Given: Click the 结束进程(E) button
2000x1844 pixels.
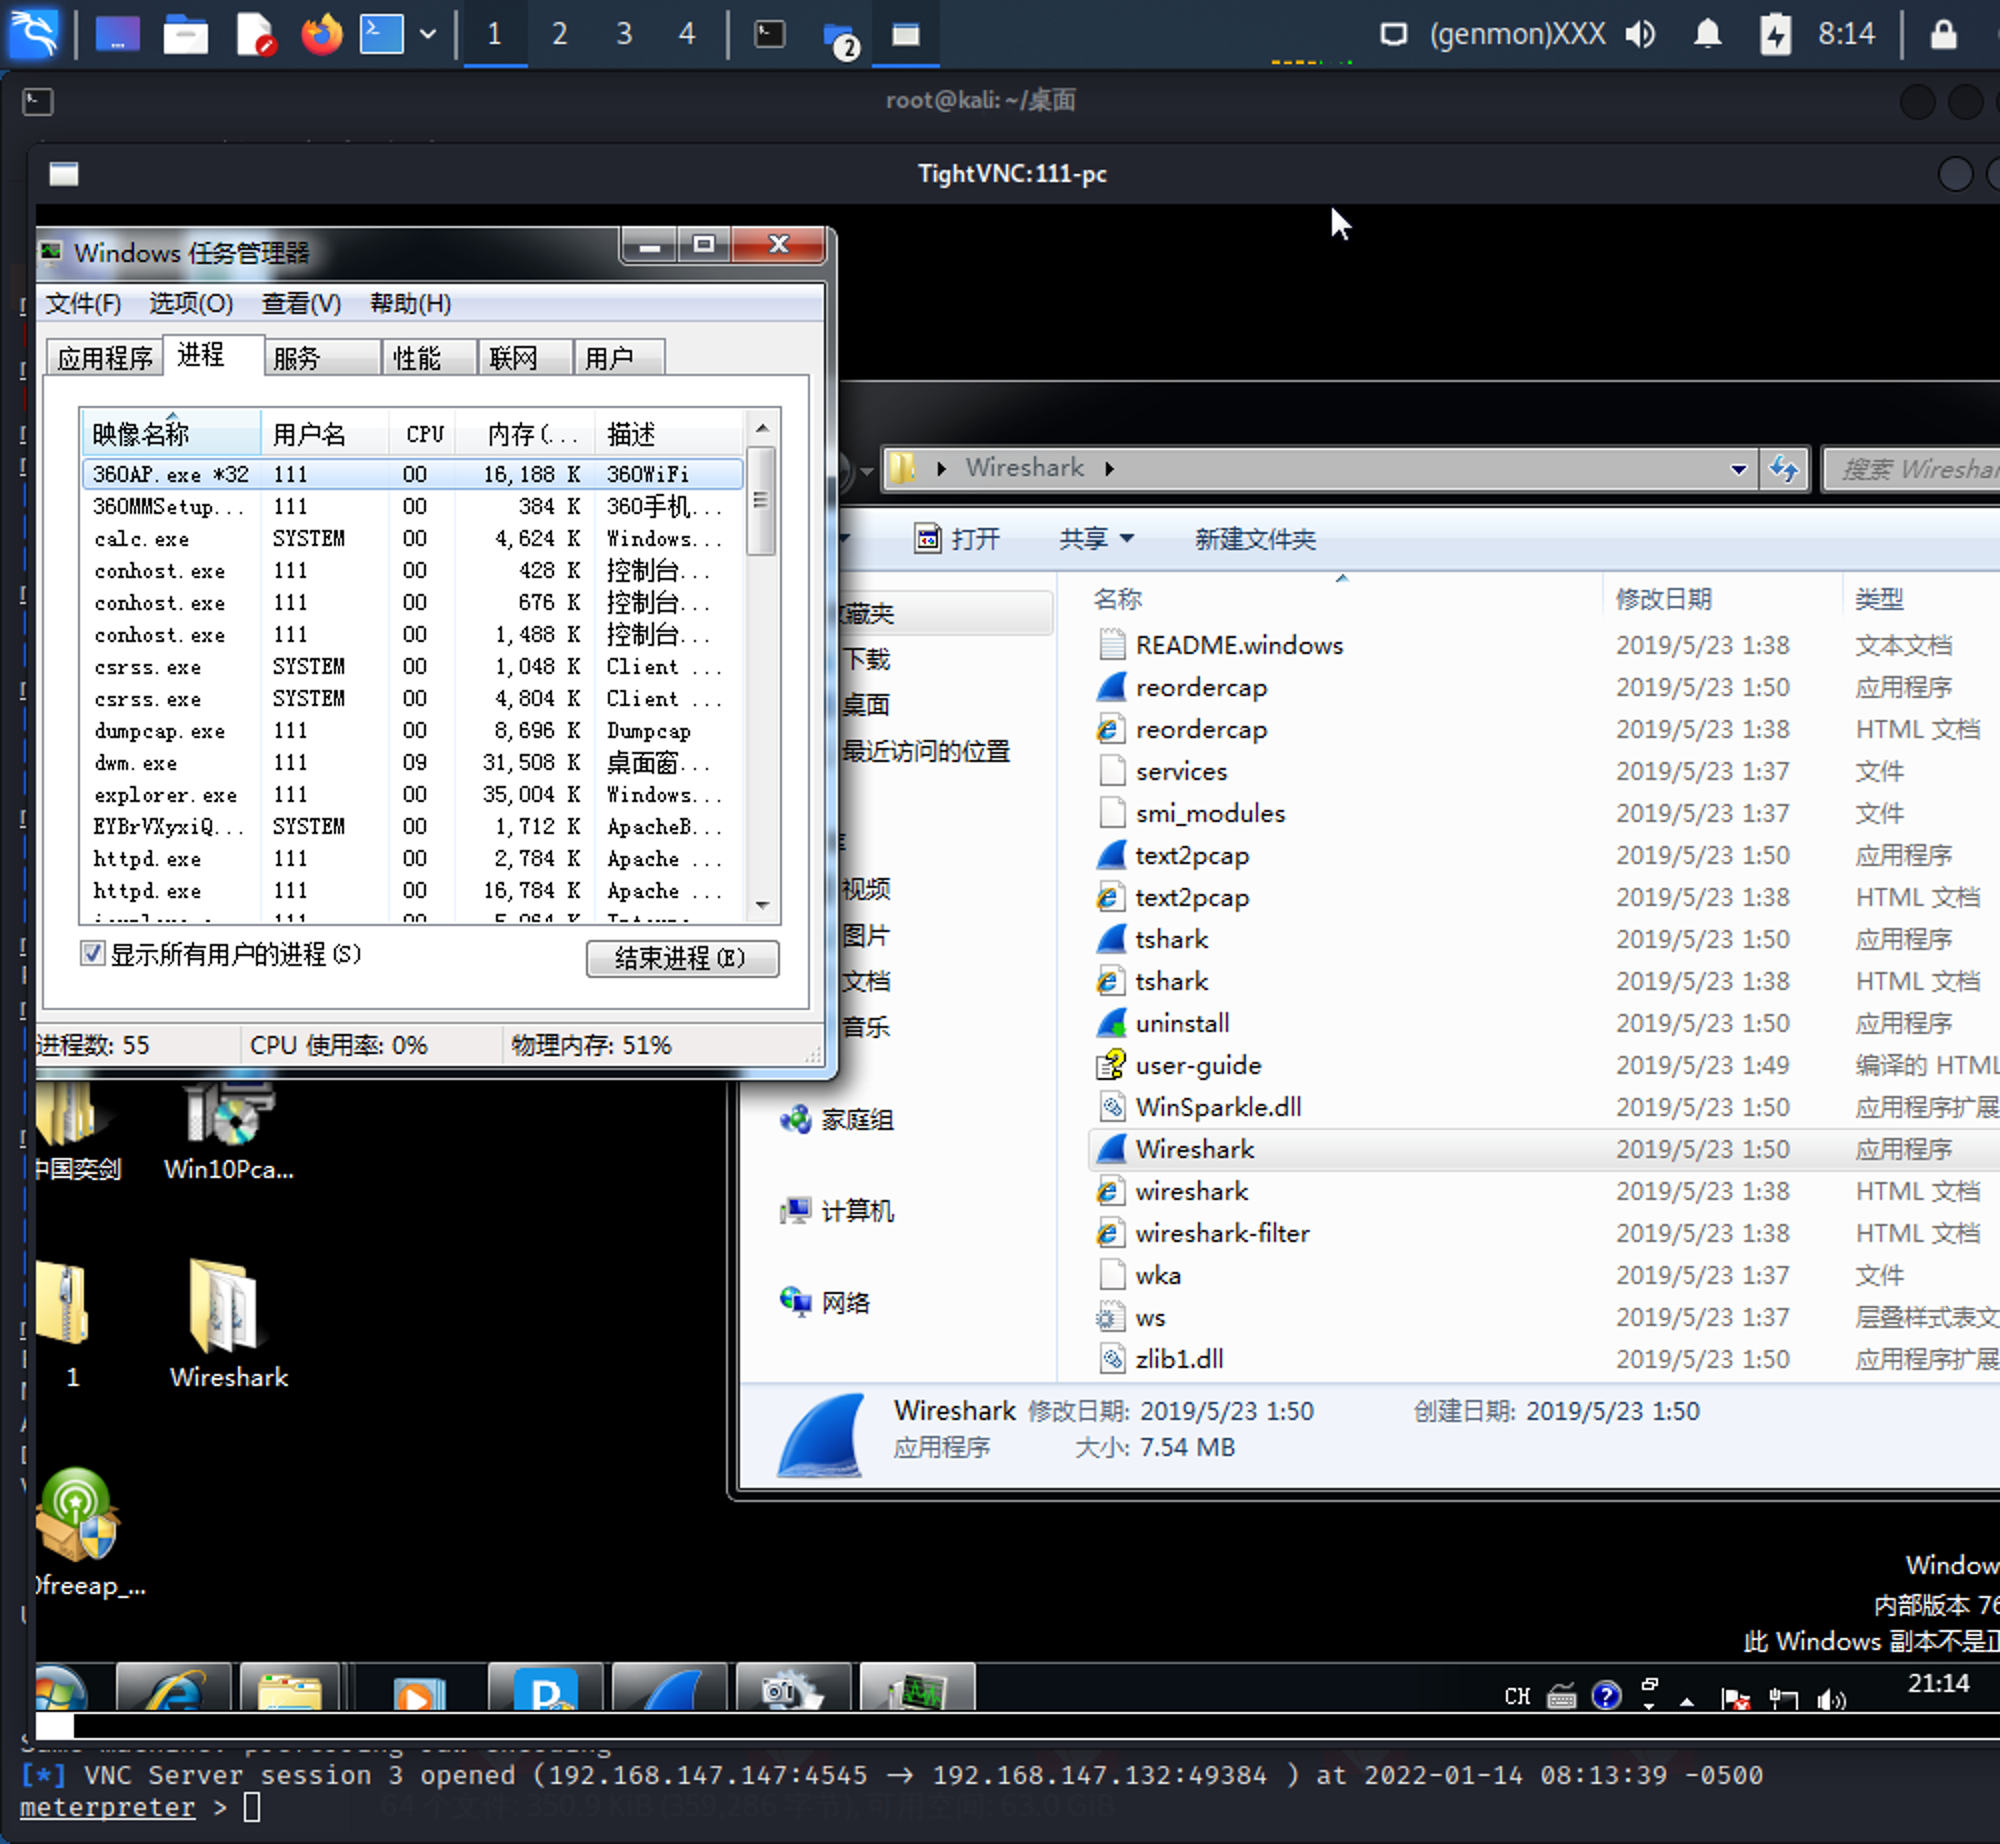Looking at the screenshot, I should [682, 958].
